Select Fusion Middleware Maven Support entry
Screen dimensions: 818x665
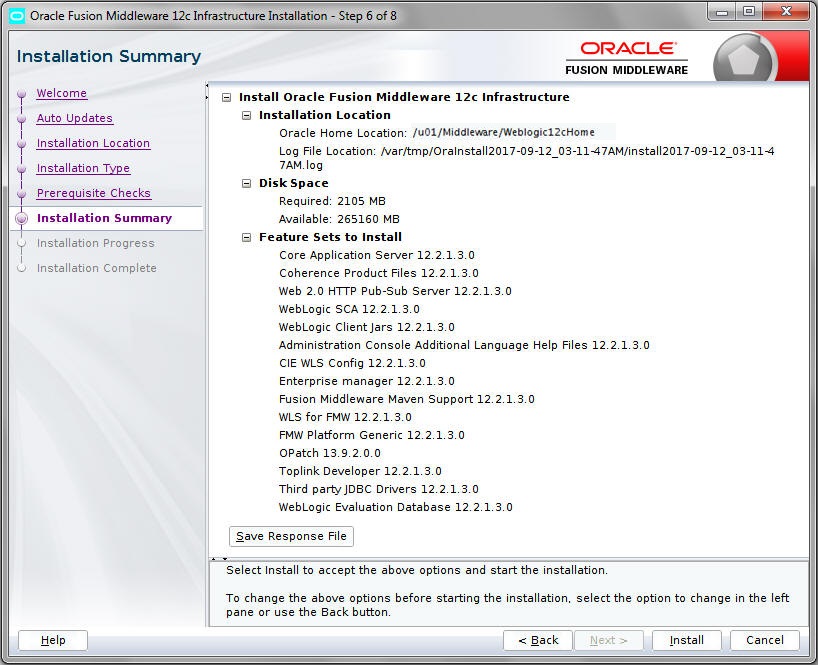pyautogui.click(x=406, y=400)
